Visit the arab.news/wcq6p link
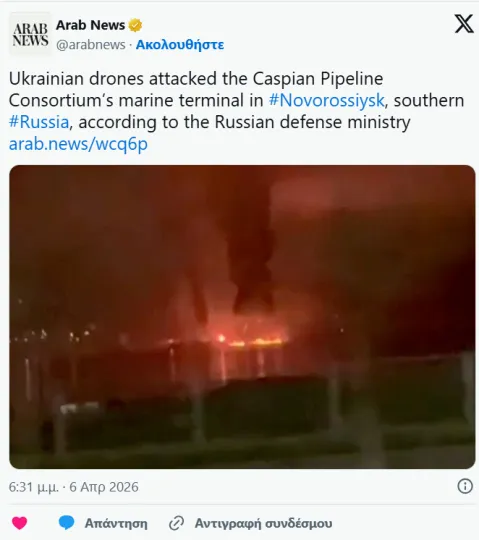This screenshot has height=540, width=479. (78, 144)
